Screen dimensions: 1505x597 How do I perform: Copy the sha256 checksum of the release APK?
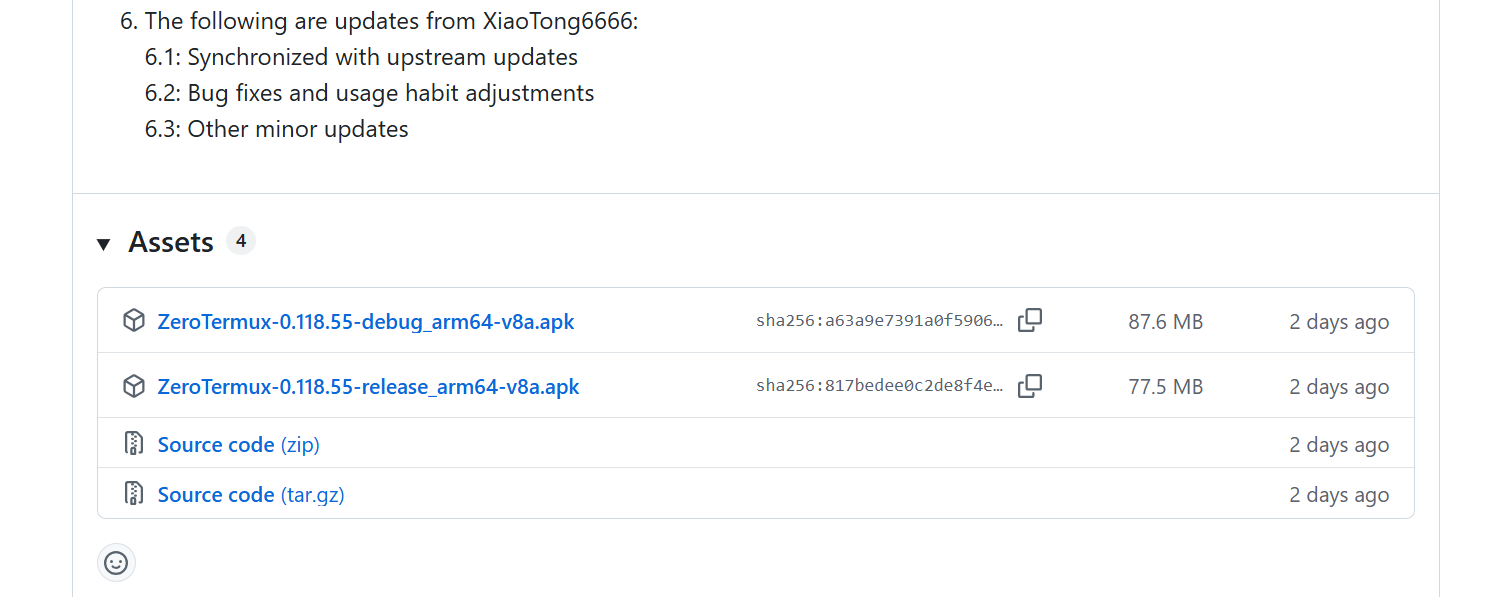pyautogui.click(x=1030, y=385)
